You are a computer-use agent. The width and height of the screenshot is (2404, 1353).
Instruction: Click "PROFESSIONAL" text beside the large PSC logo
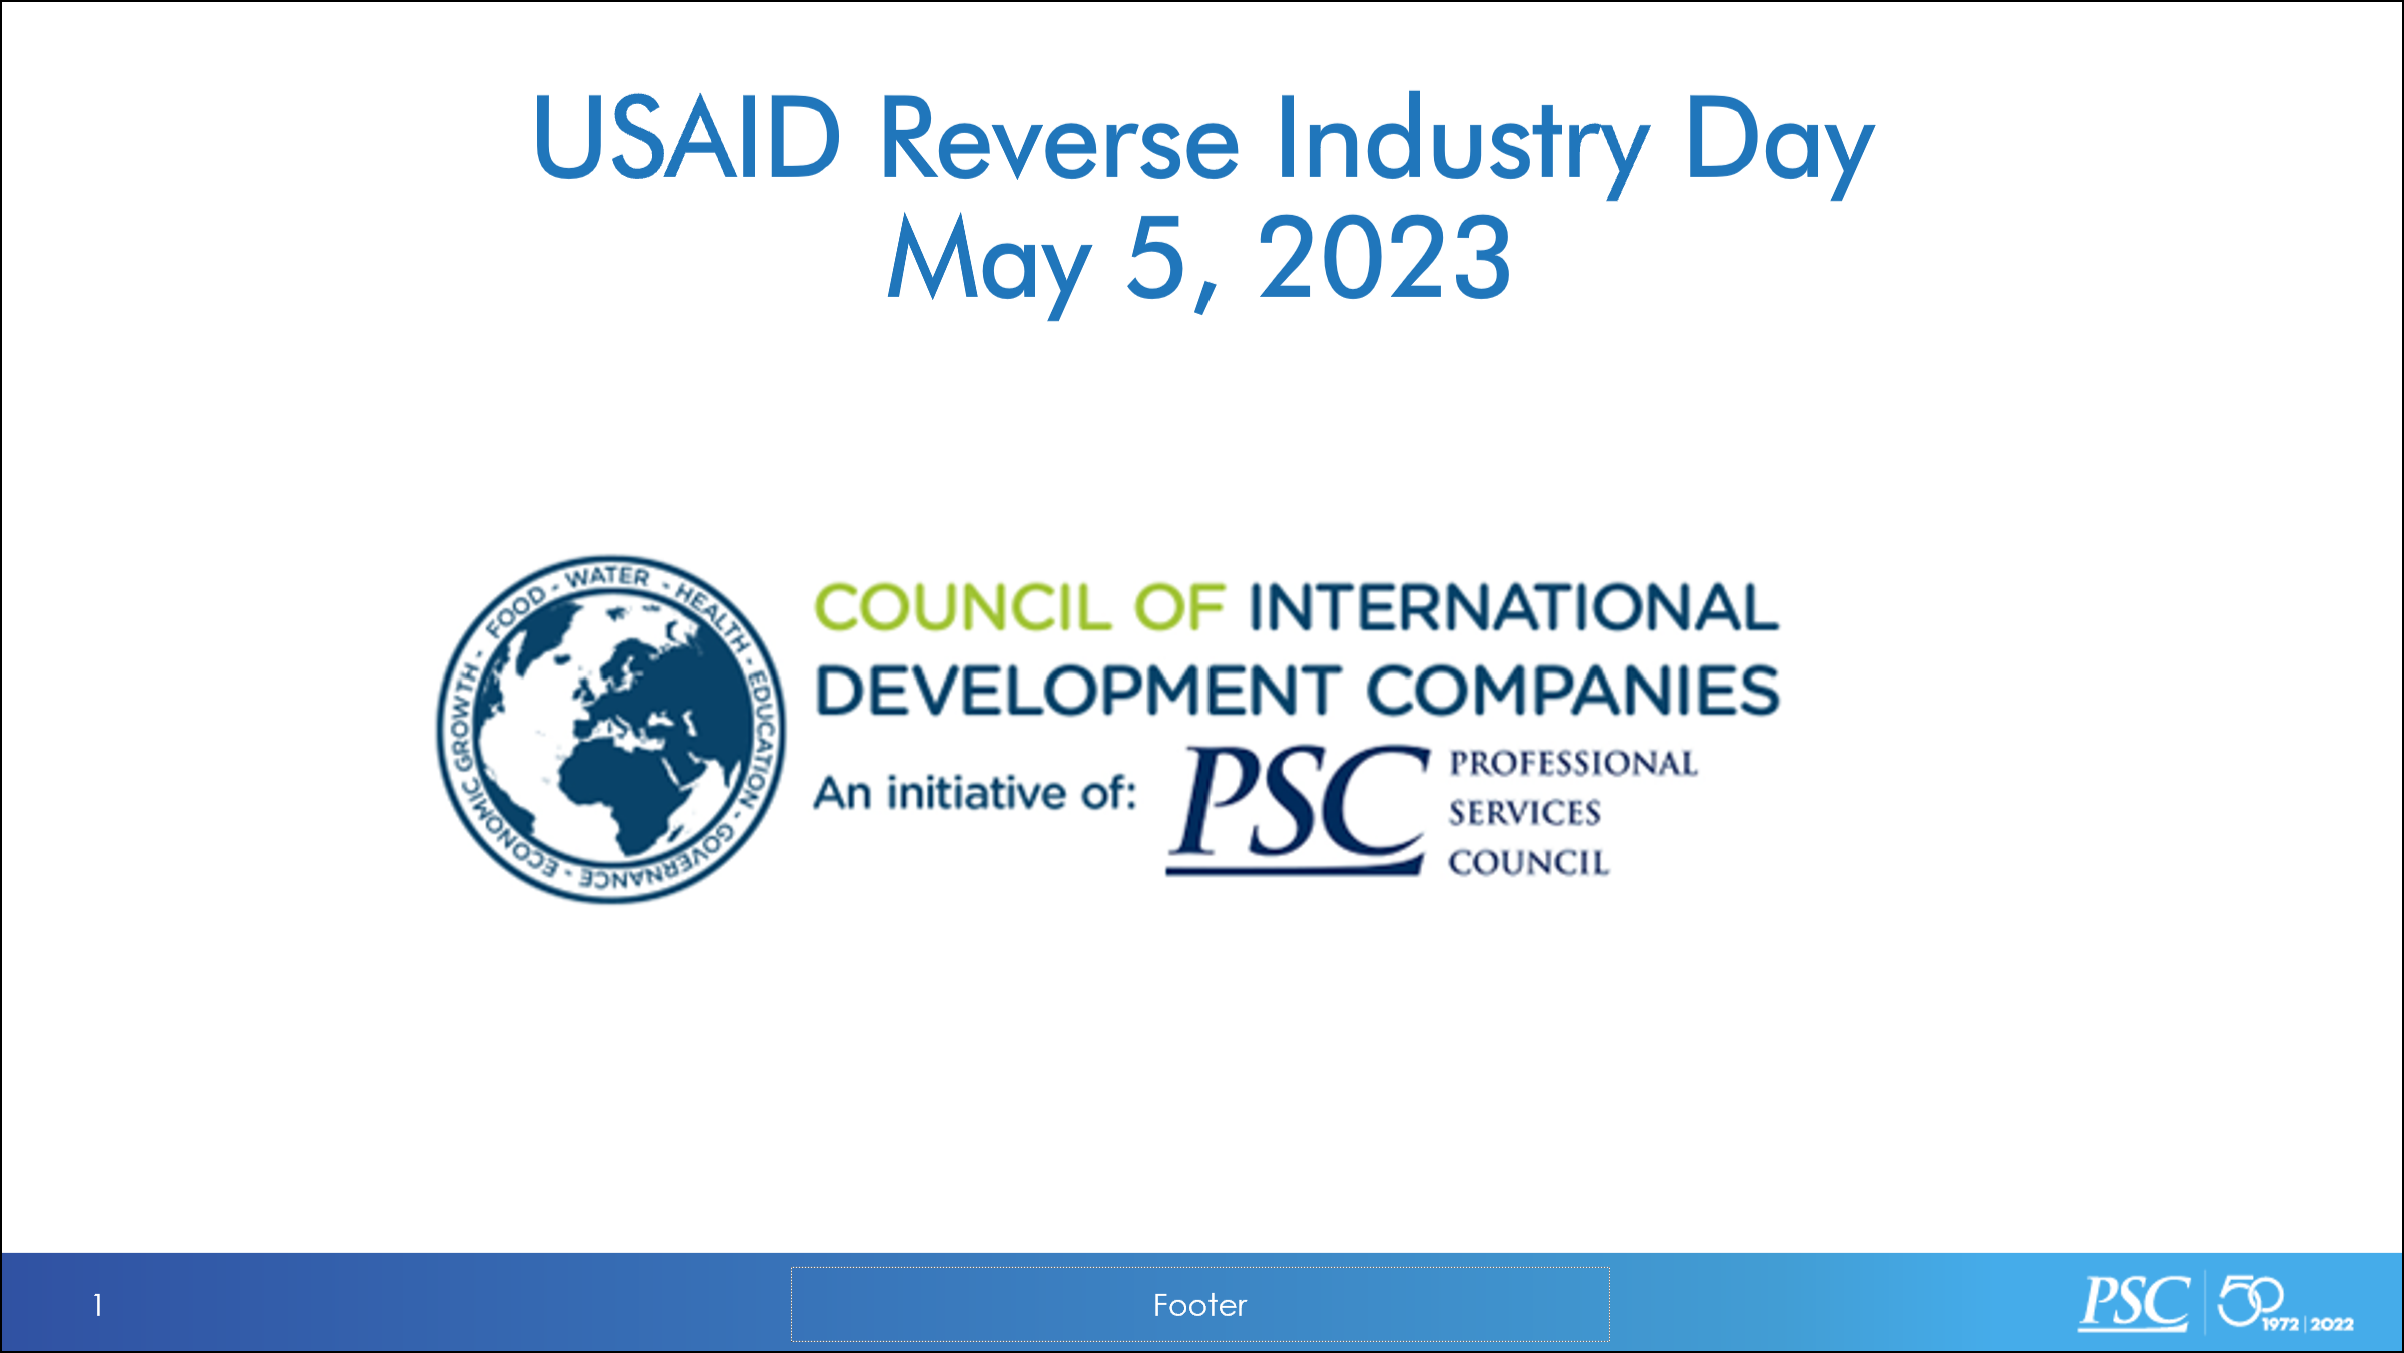[1573, 763]
